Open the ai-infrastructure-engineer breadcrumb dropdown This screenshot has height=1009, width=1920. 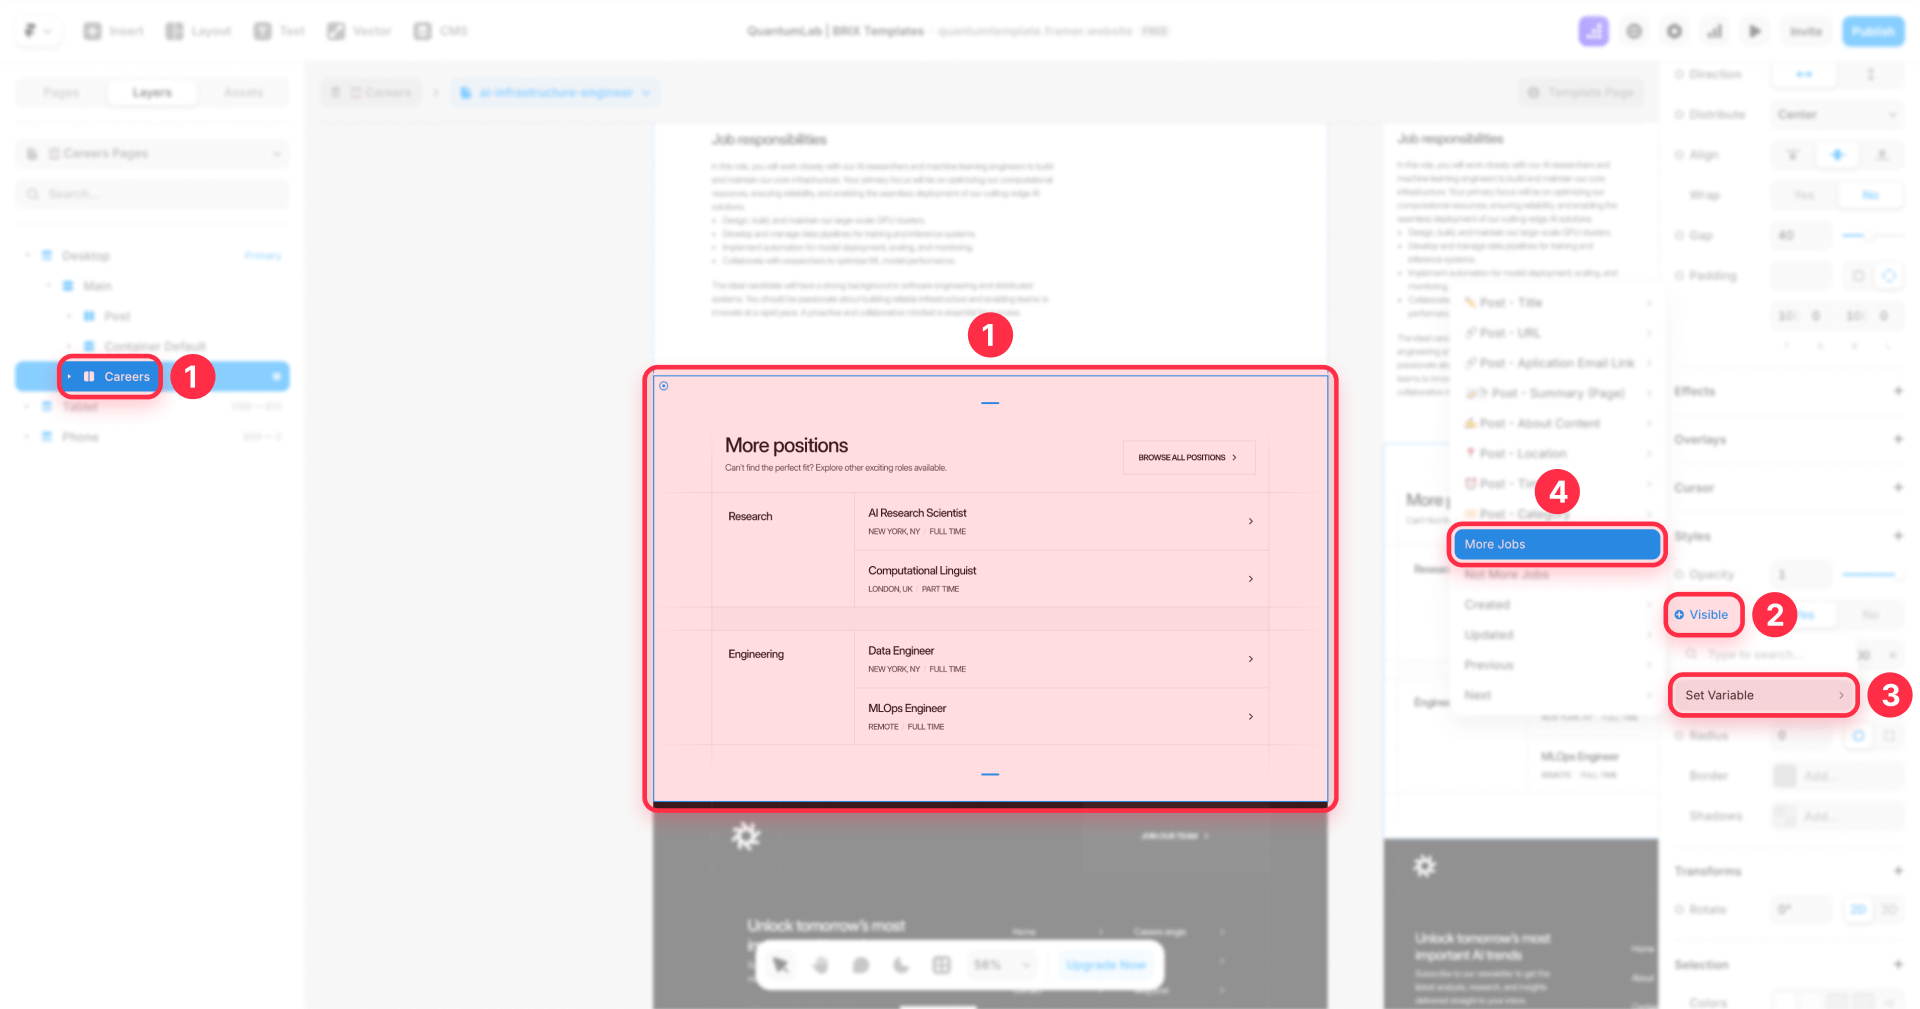(648, 92)
